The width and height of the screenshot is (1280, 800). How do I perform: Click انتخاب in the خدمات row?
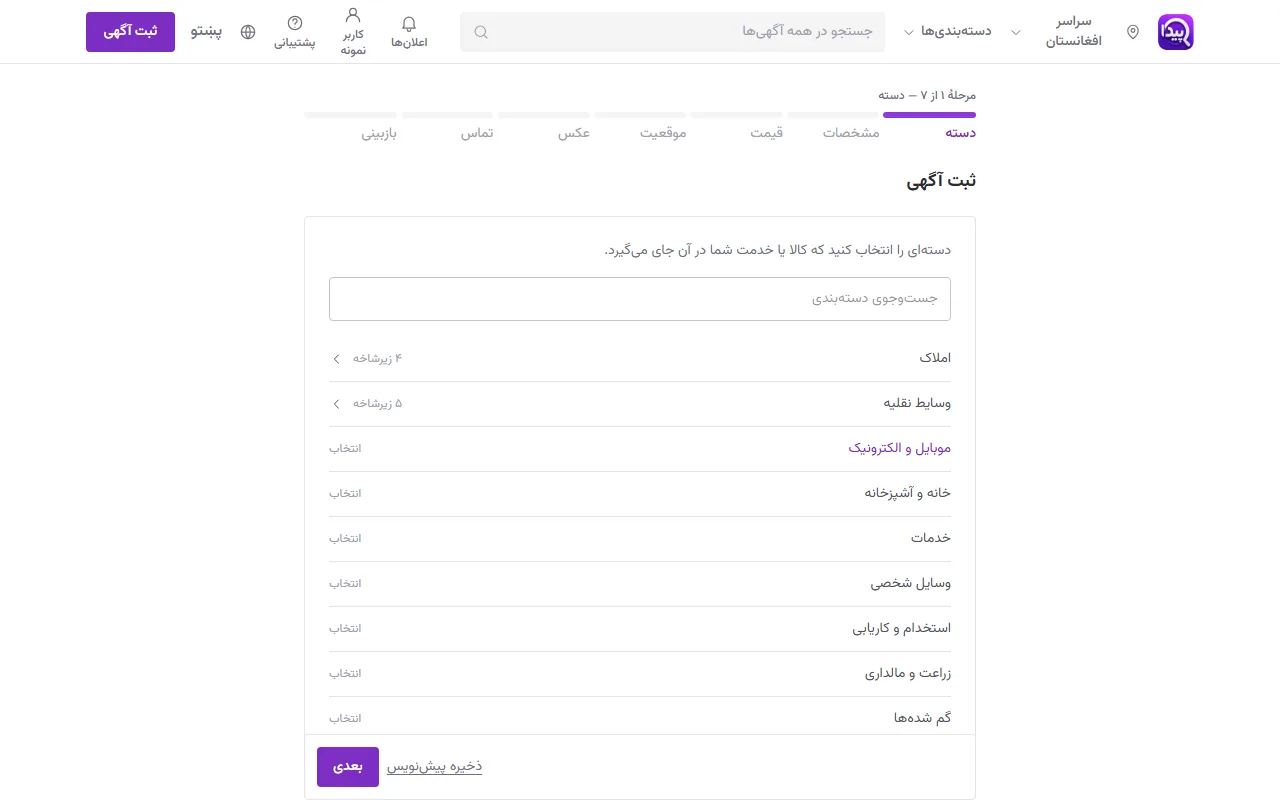pos(345,538)
